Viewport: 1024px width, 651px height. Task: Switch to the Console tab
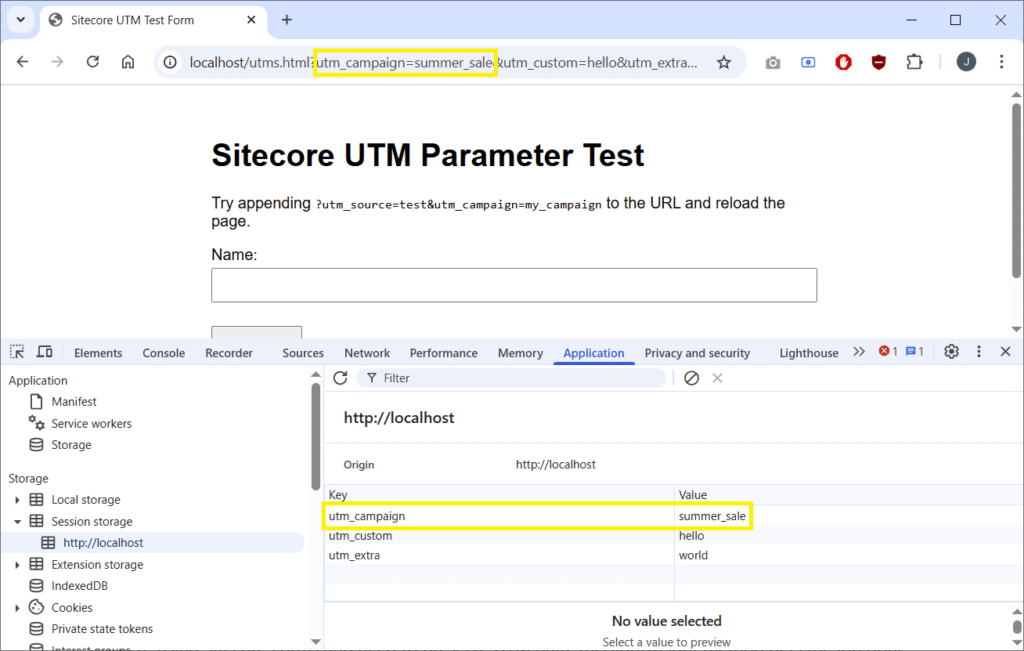[x=163, y=353]
